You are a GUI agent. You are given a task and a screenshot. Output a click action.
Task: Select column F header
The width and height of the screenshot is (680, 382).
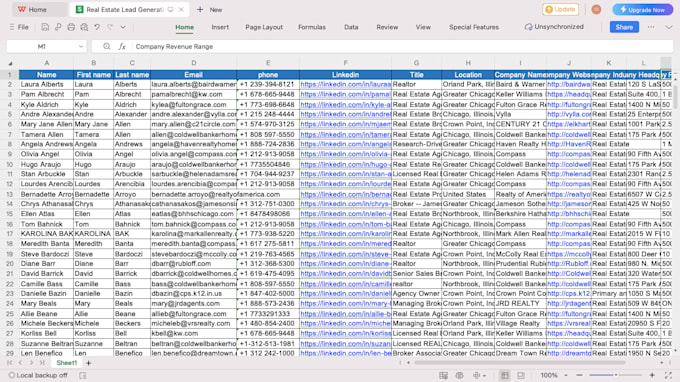click(x=345, y=63)
